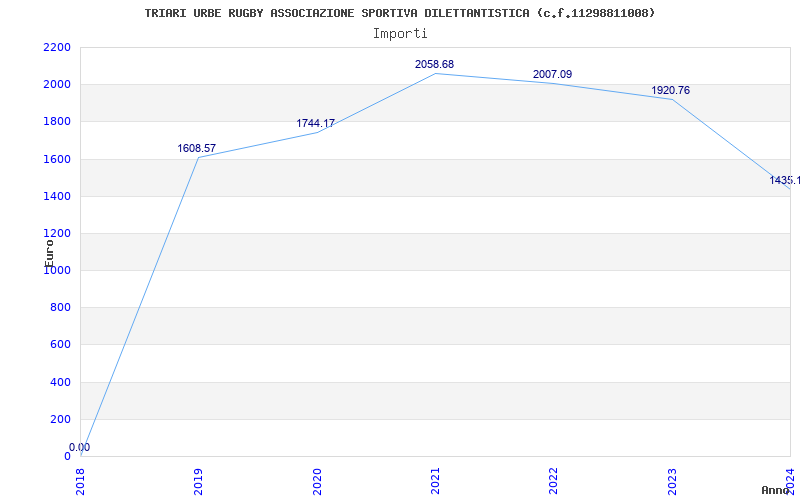Screen dimensions: 800x500
Task: Click the 2018 x-axis year label
Action: pos(80,482)
